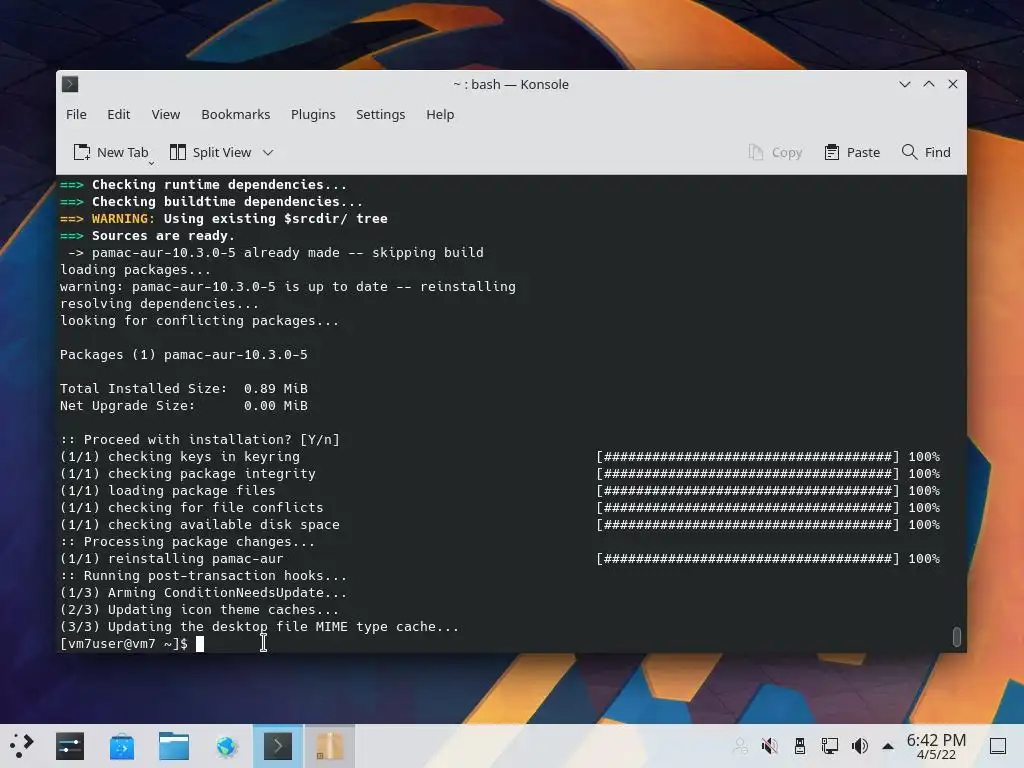
Task: Click the Paste toolbar button
Action: tap(852, 152)
